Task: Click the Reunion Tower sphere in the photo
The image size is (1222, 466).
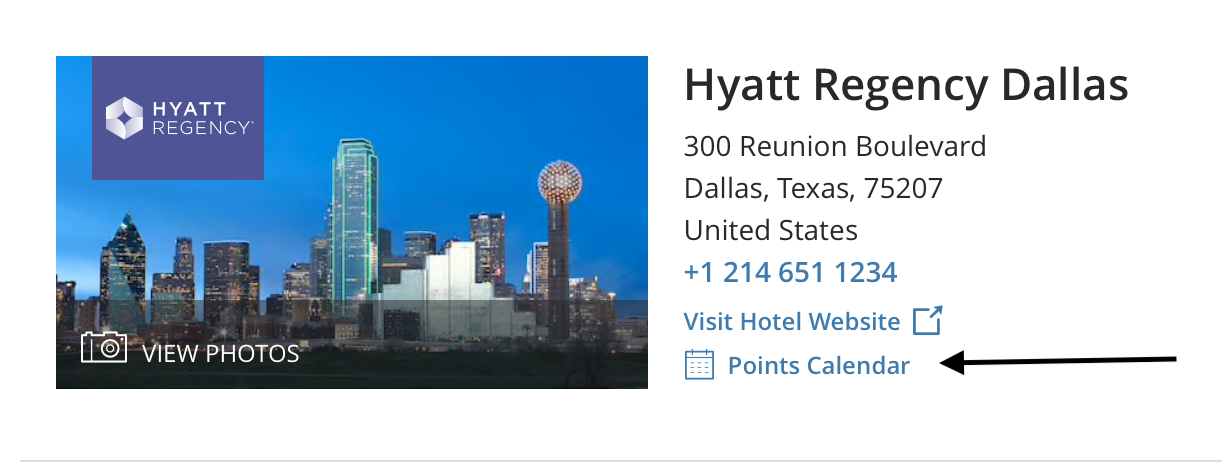Action: coord(560,183)
